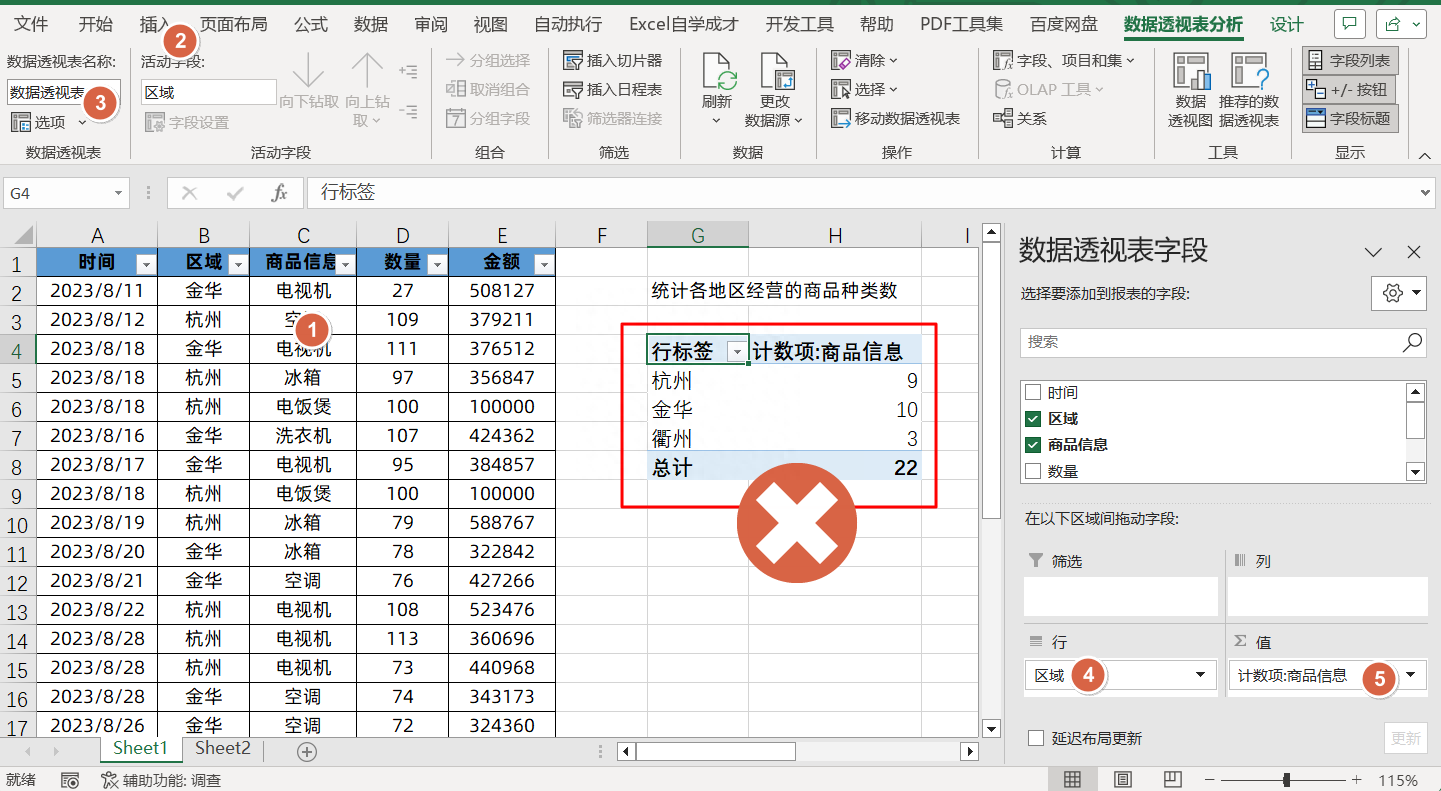Screen dimensions: 1441x791
Task: Check the 时间 field checkbox
Action: [x=1033, y=393]
